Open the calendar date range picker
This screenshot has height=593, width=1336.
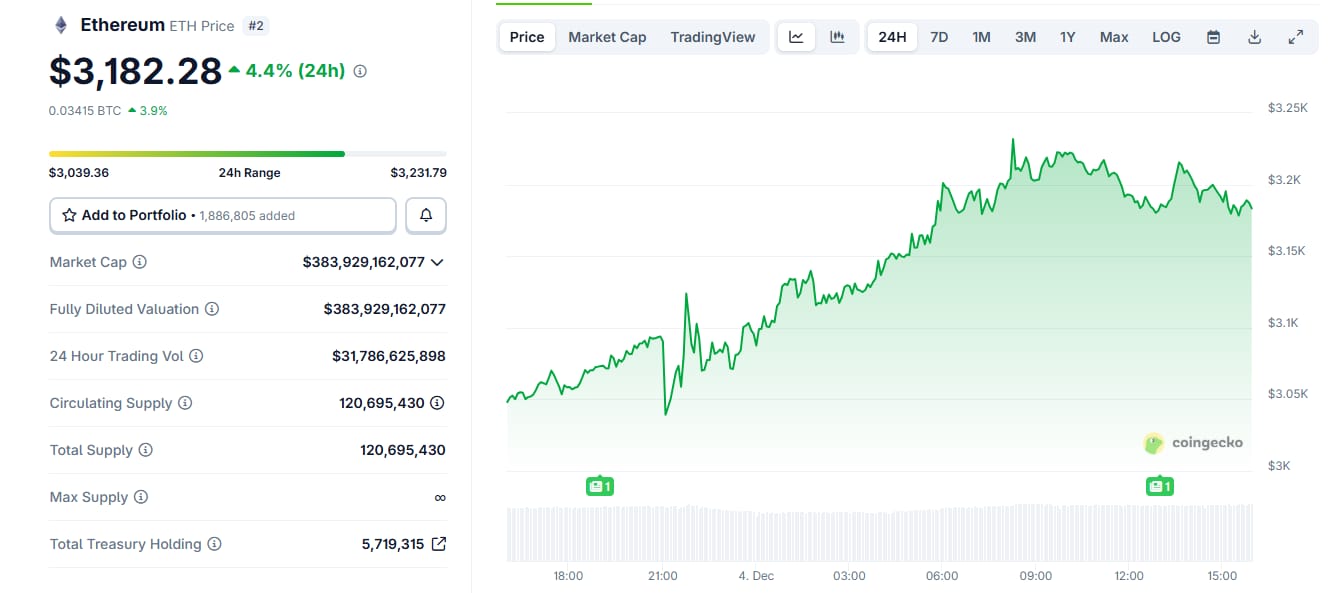(x=1213, y=36)
